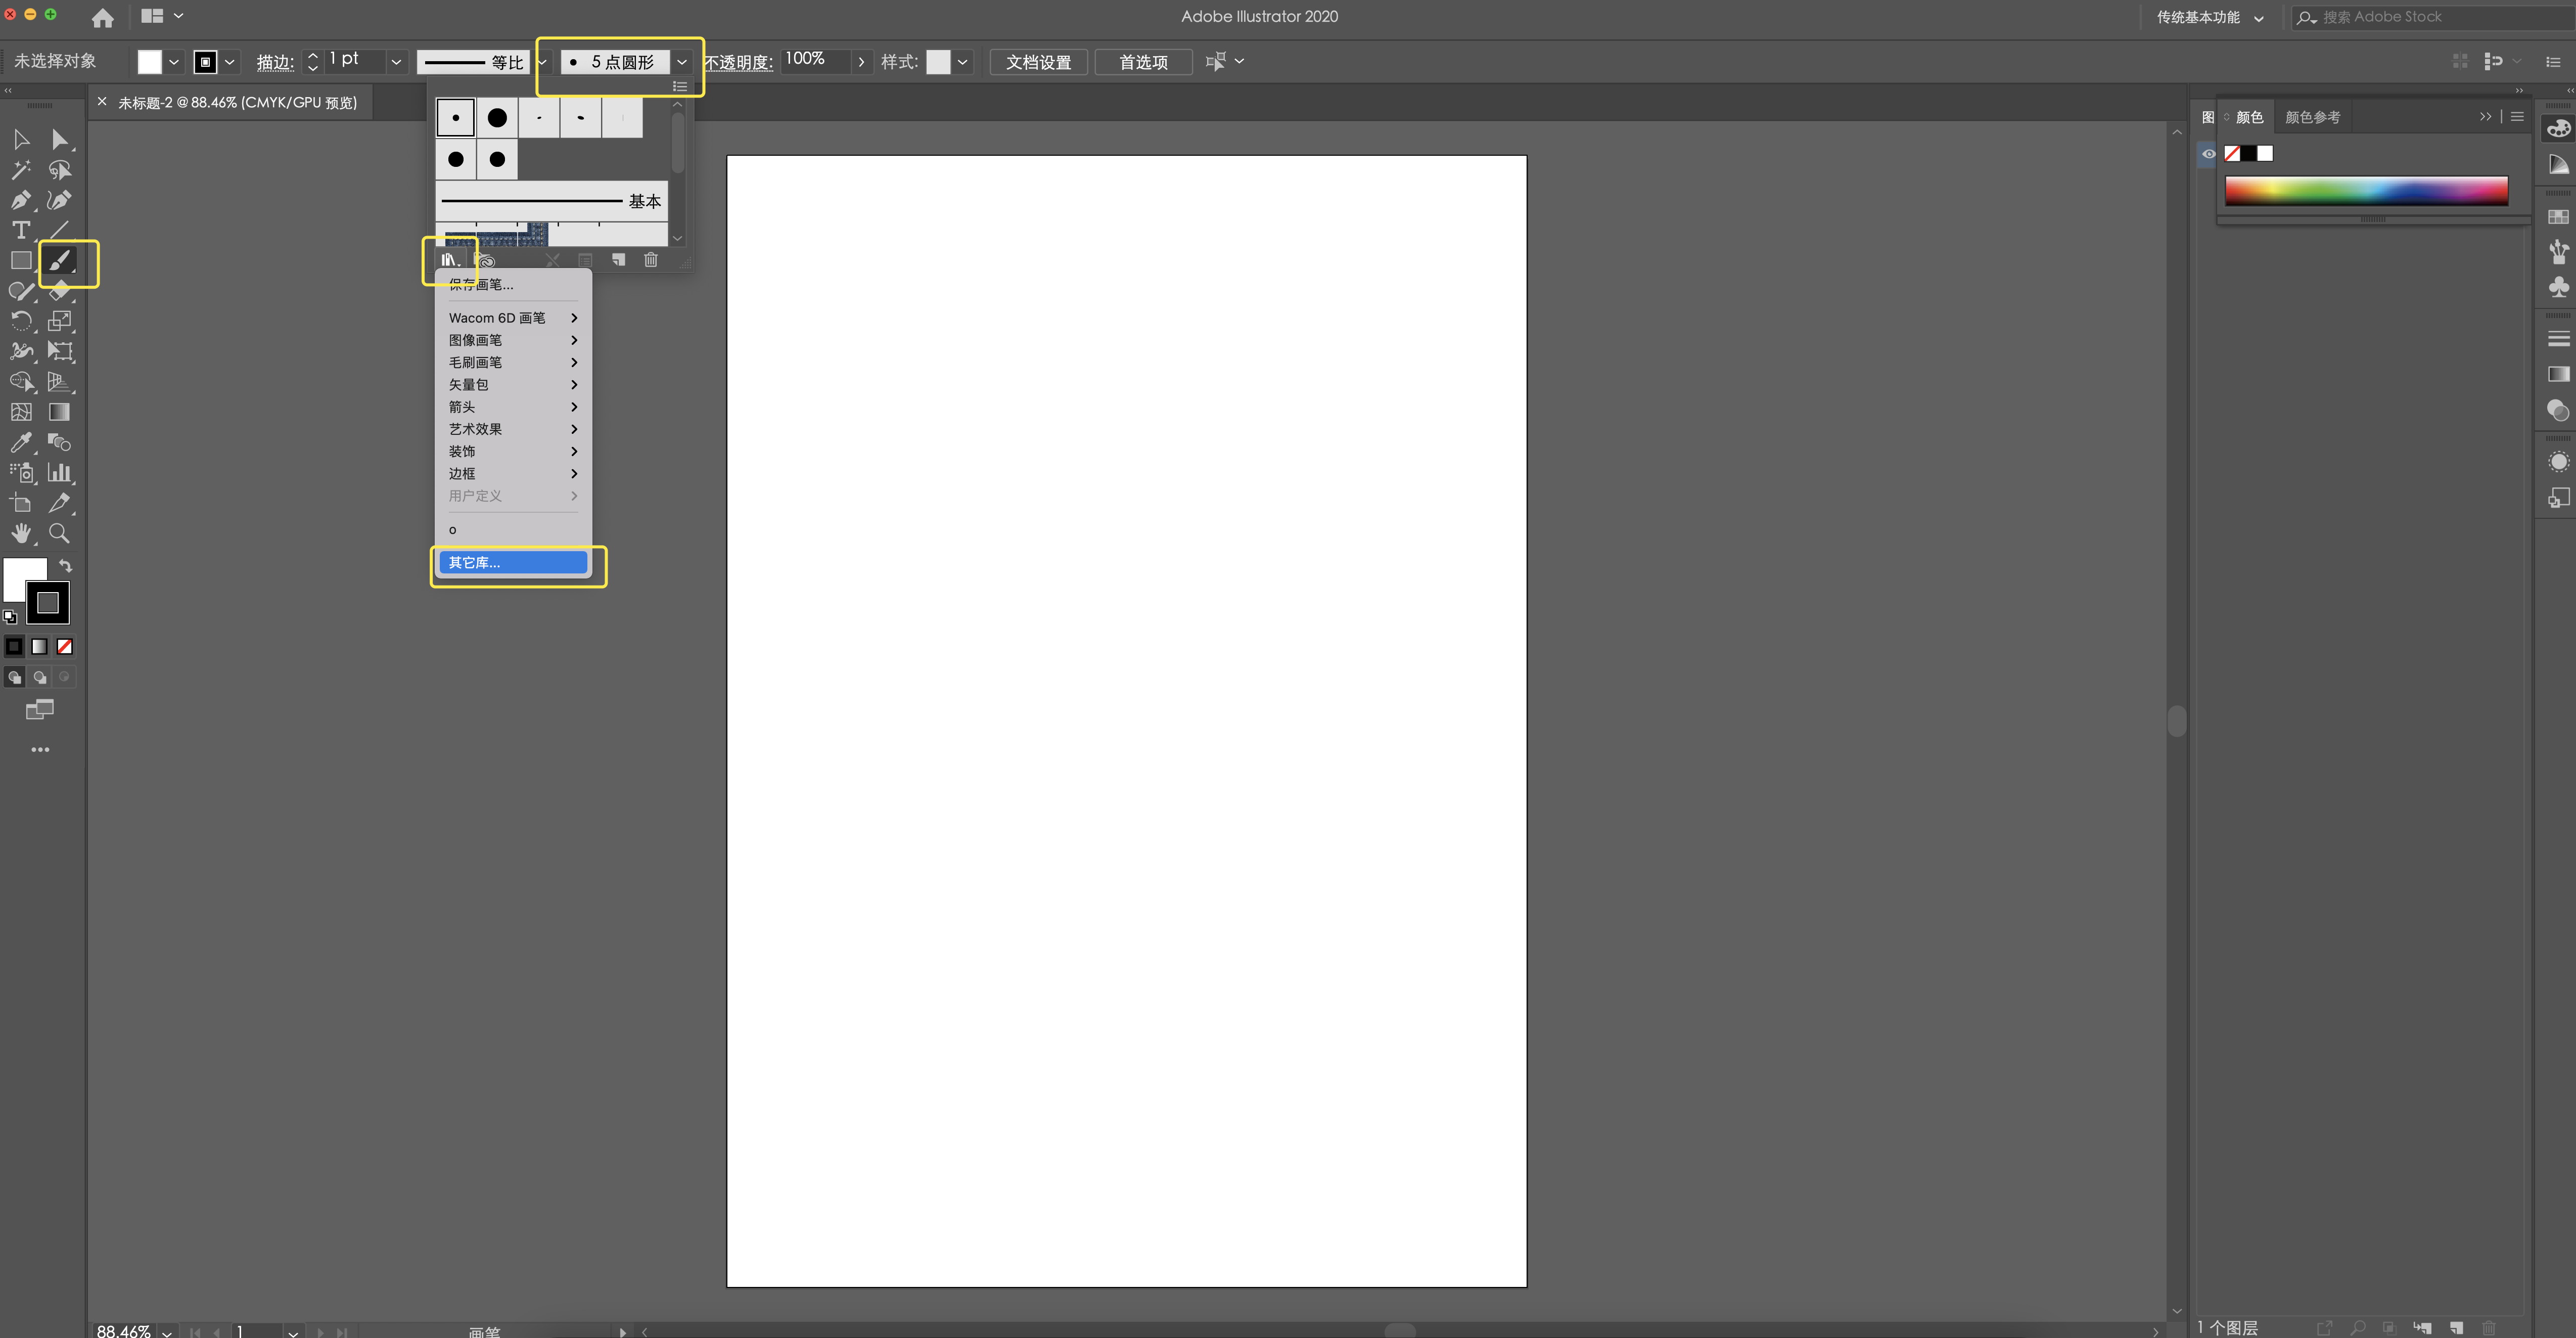The height and width of the screenshot is (1338, 2576).
Task: Toggle layer visibility eye icon
Action: click(x=2209, y=154)
